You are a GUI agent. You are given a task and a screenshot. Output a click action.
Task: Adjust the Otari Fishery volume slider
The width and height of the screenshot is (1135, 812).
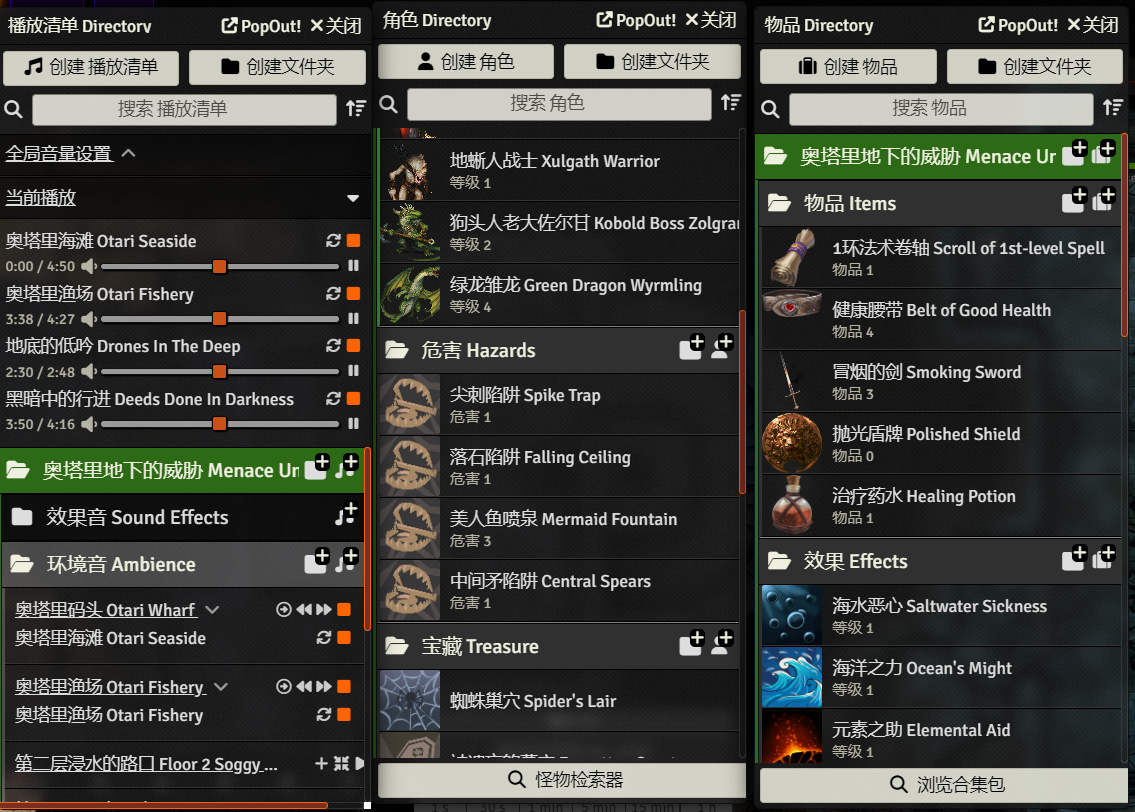(220, 319)
